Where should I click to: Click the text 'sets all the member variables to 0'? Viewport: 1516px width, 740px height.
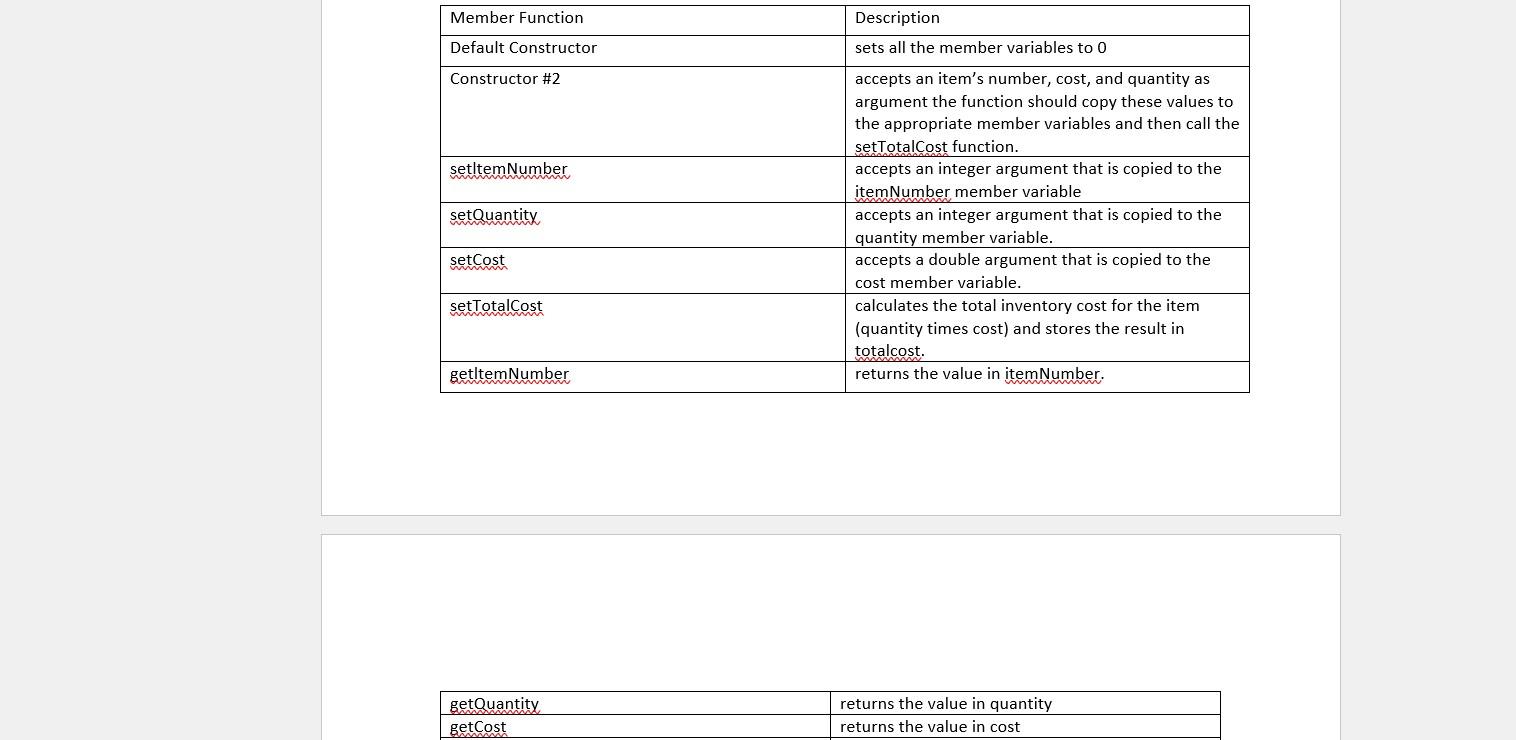click(x=980, y=48)
